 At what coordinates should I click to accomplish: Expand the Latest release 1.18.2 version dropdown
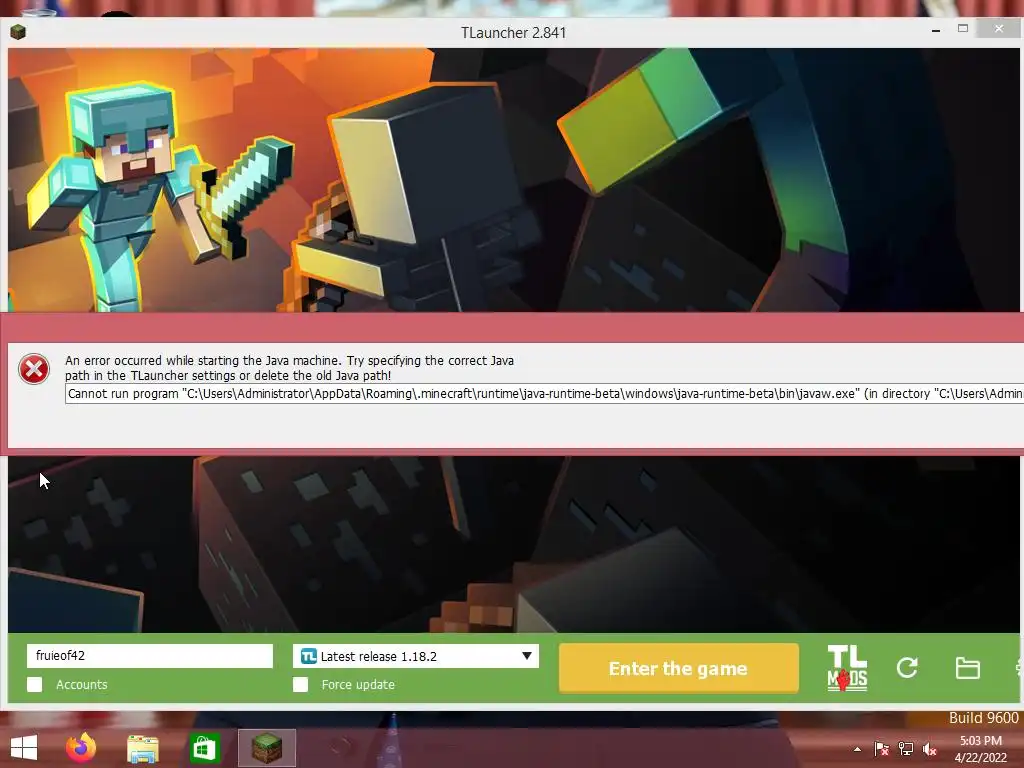[x=416, y=656]
